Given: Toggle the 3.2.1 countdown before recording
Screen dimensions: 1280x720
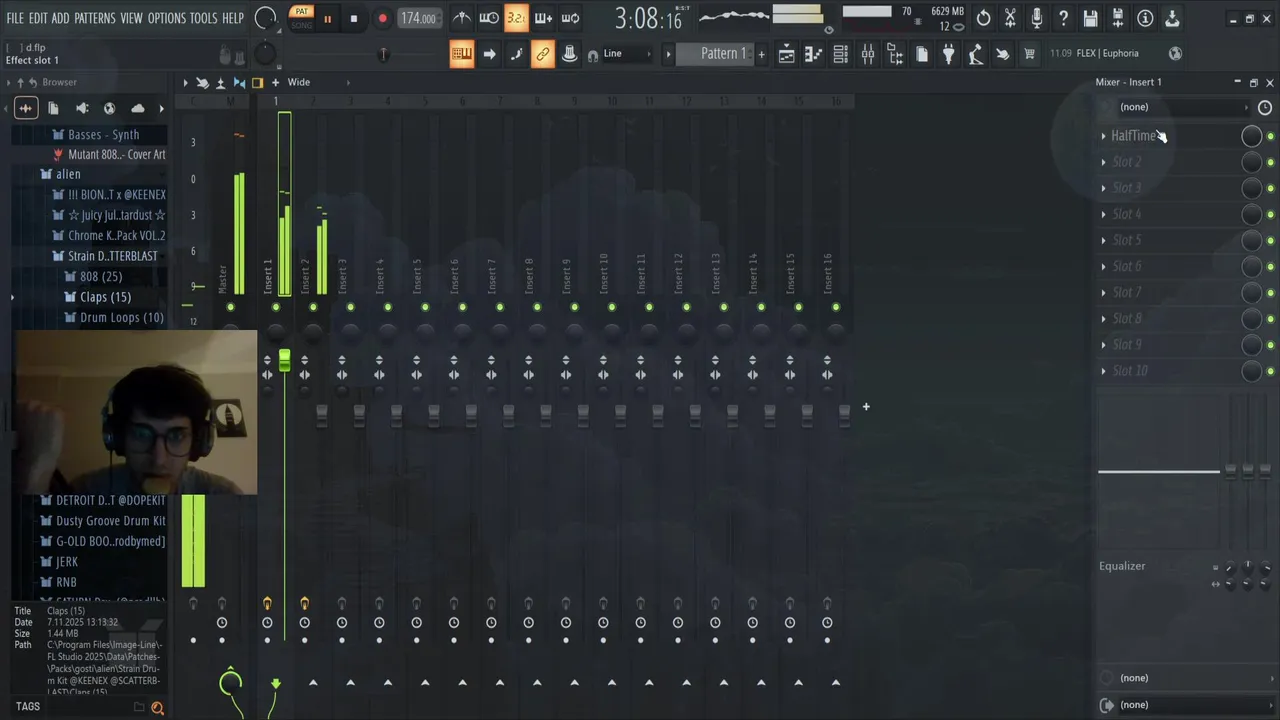Looking at the screenshot, I should (x=516, y=18).
